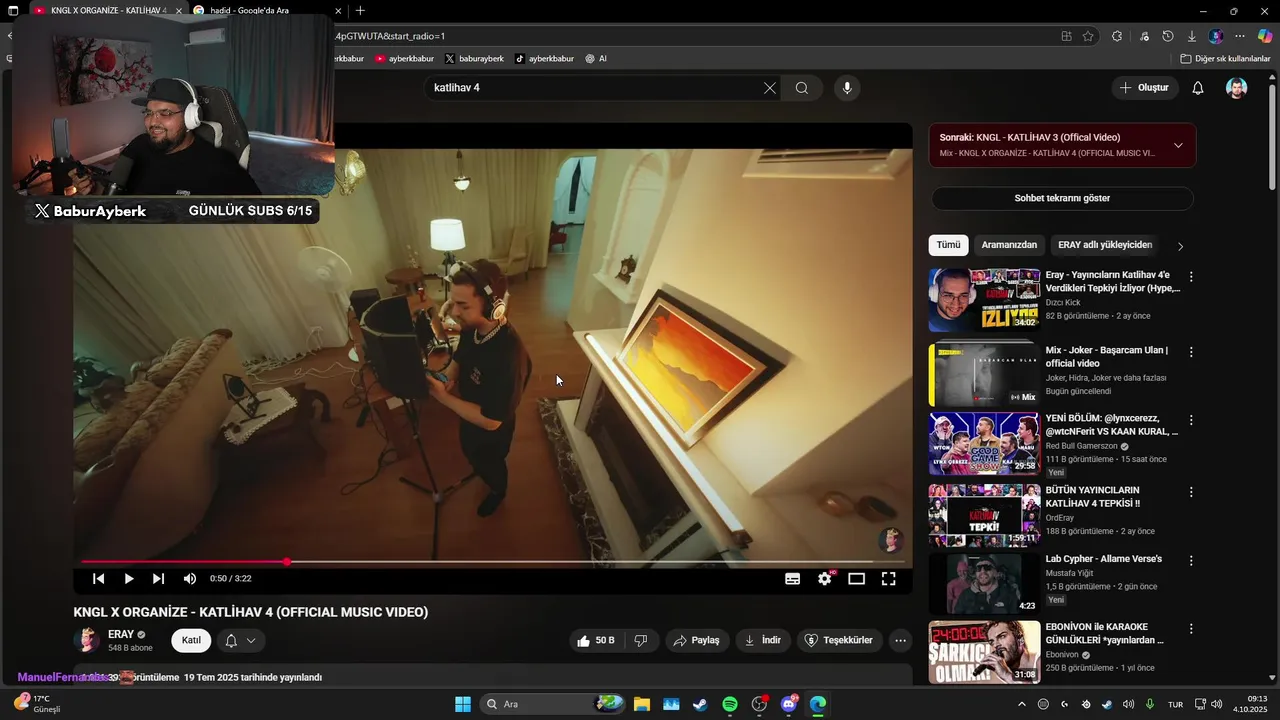
Task: Open options for BÜTÜN YAYINCILARIN KATLİHAV 4 TEPKİSİ
Action: click(1191, 492)
